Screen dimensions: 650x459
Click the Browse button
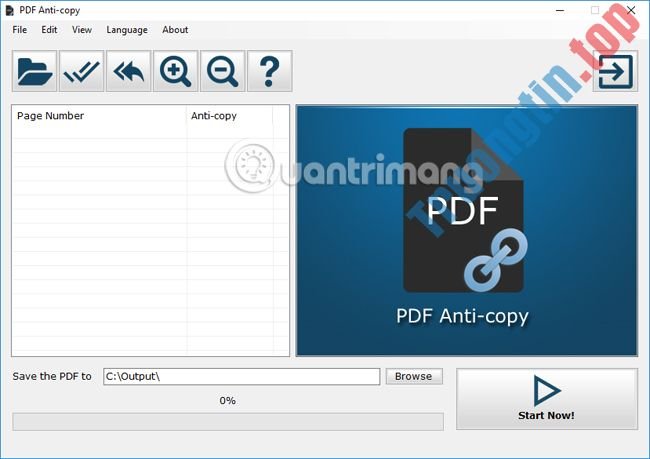pyautogui.click(x=414, y=376)
